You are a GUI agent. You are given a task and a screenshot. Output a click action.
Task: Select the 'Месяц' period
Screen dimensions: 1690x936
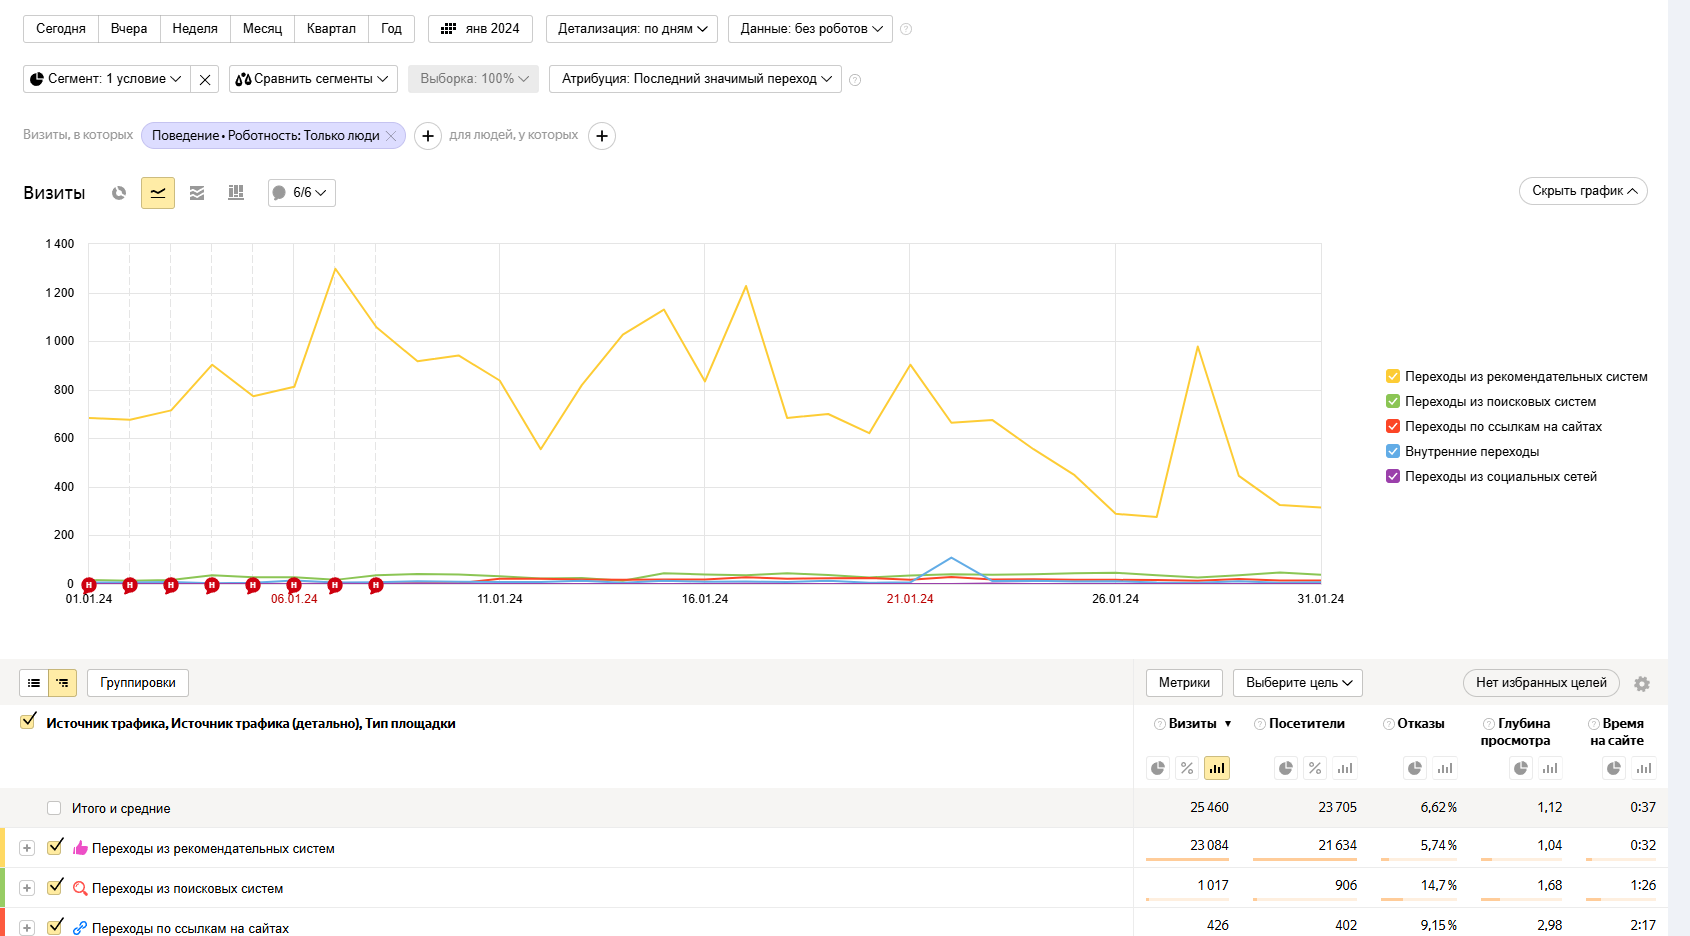[262, 29]
